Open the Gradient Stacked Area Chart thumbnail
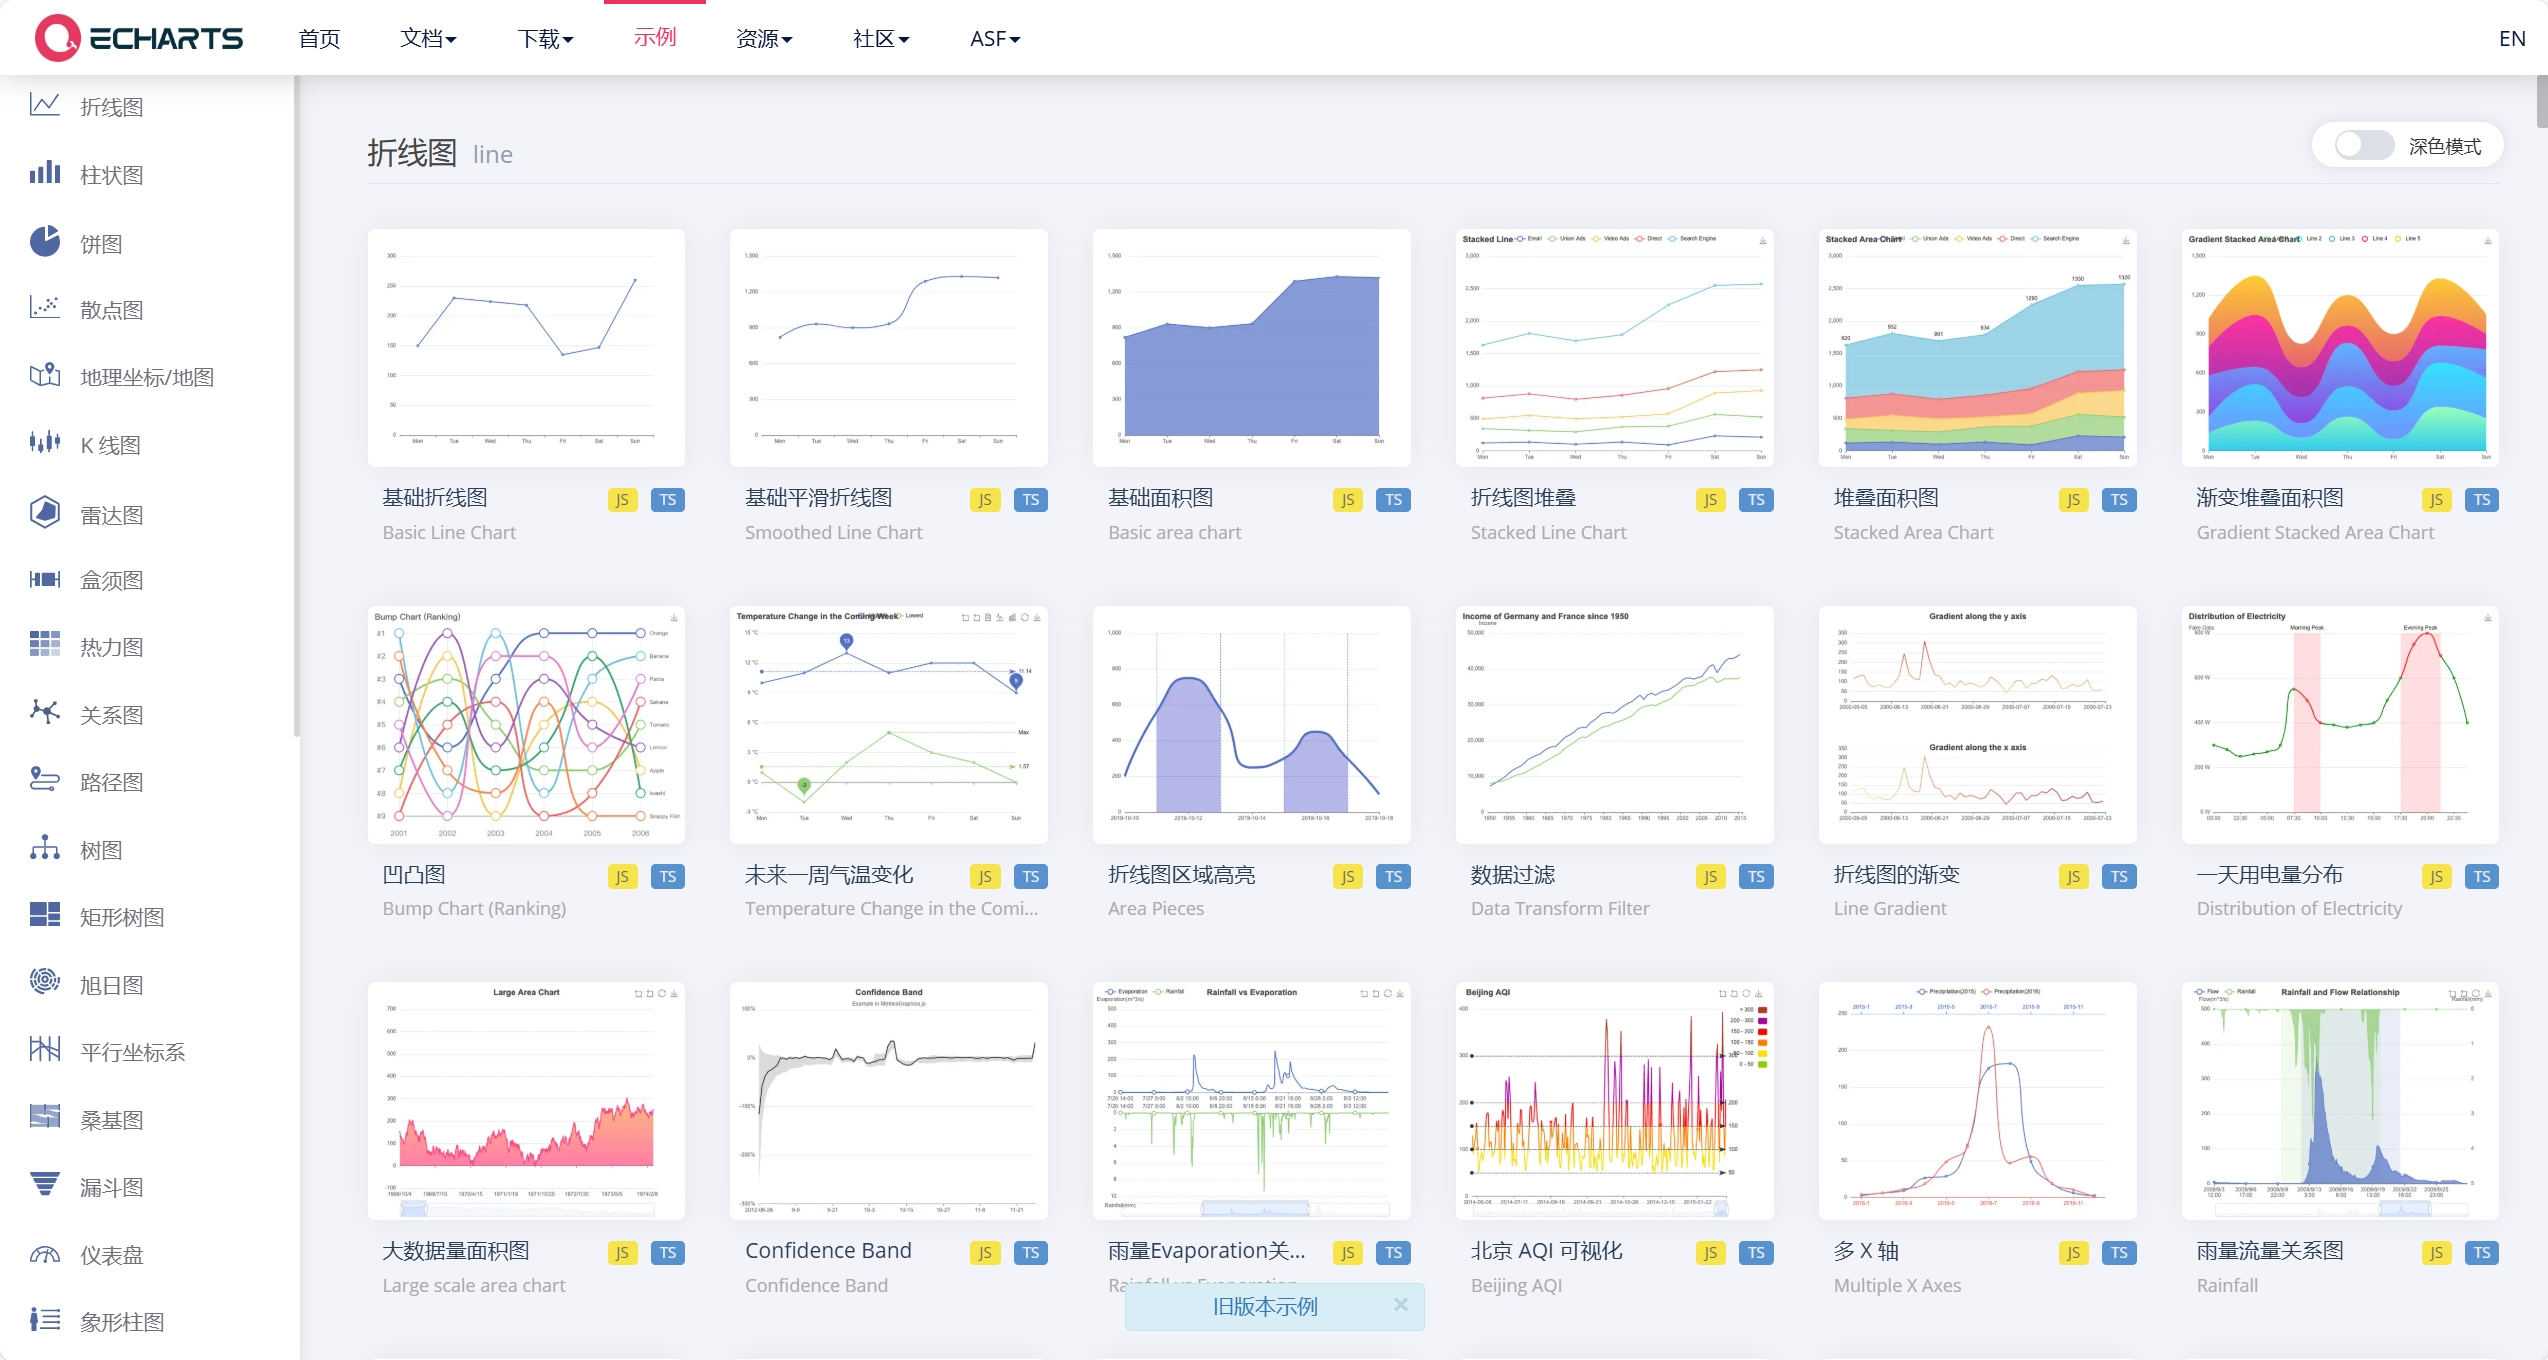Image resolution: width=2548 pixels, height=1360 pixels. click(x=2339, y=347)
